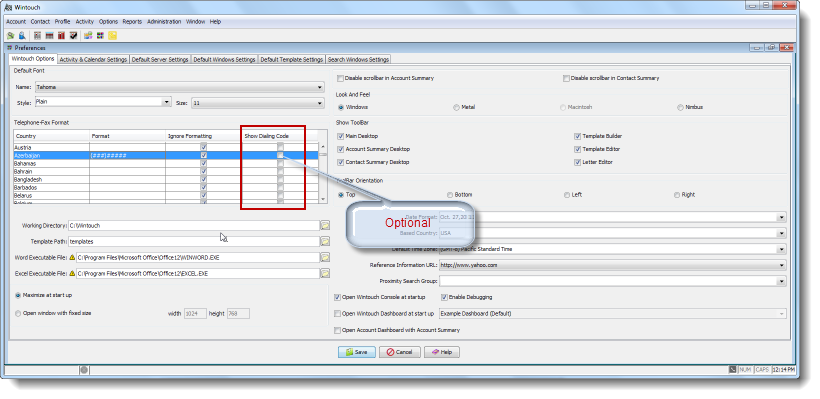Open the week calendar view toolbar icon
820x399 pixels.
click(50, 36)
